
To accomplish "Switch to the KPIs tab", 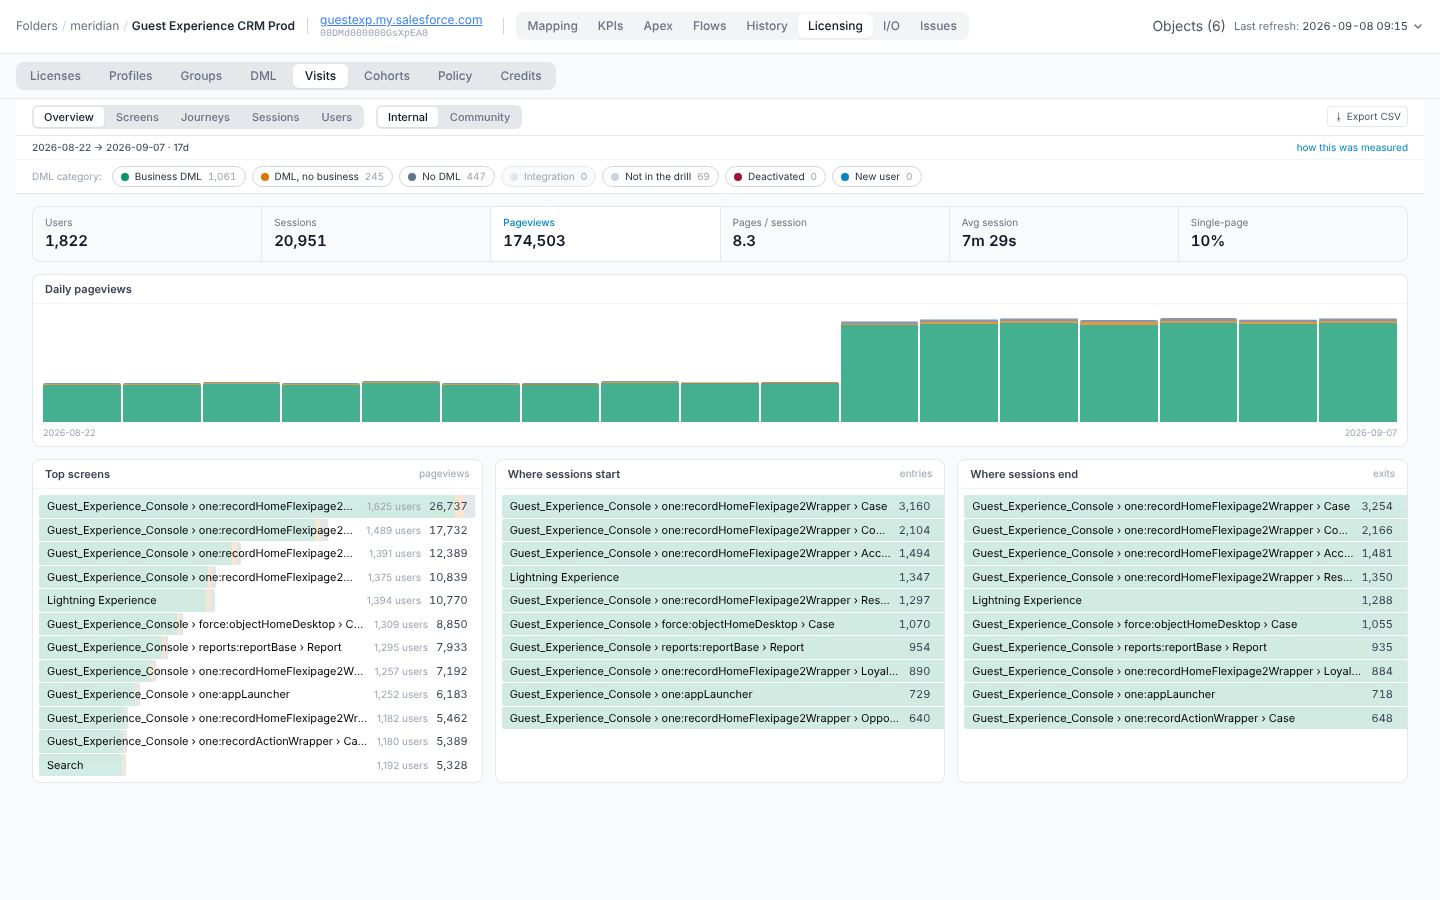I will tap(610, 26).
